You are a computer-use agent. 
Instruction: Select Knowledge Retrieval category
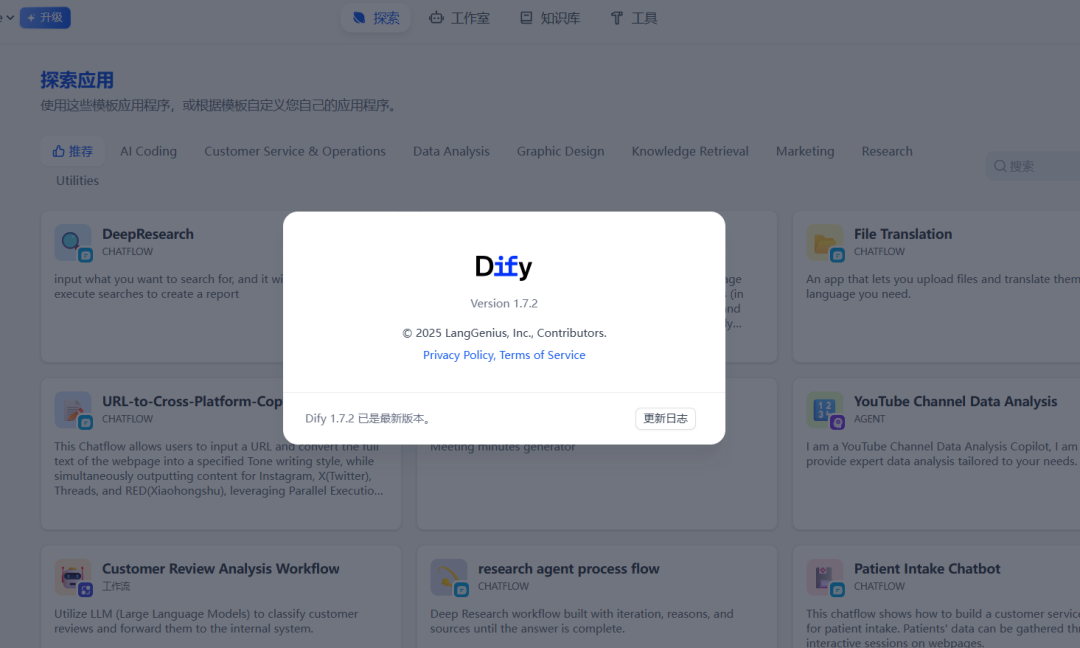pyautogui.click(x=690, y=151)
